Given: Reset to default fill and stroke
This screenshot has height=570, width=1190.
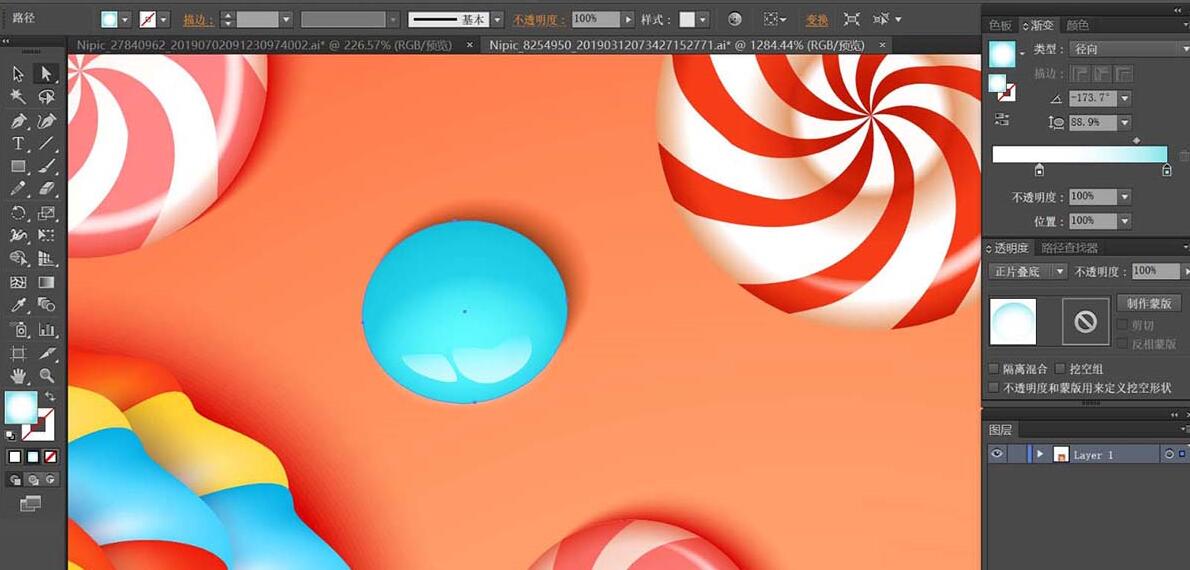Looking at the screenshot, I should (11, 436).
